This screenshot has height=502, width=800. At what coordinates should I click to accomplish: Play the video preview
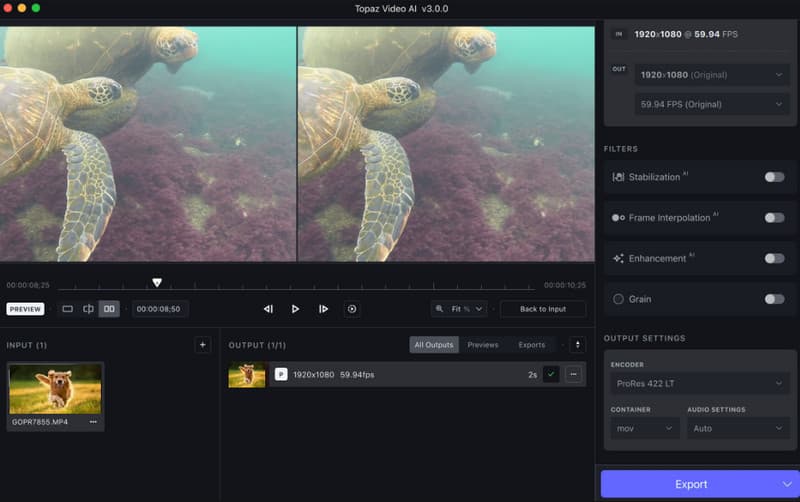[x=295, y=309]
